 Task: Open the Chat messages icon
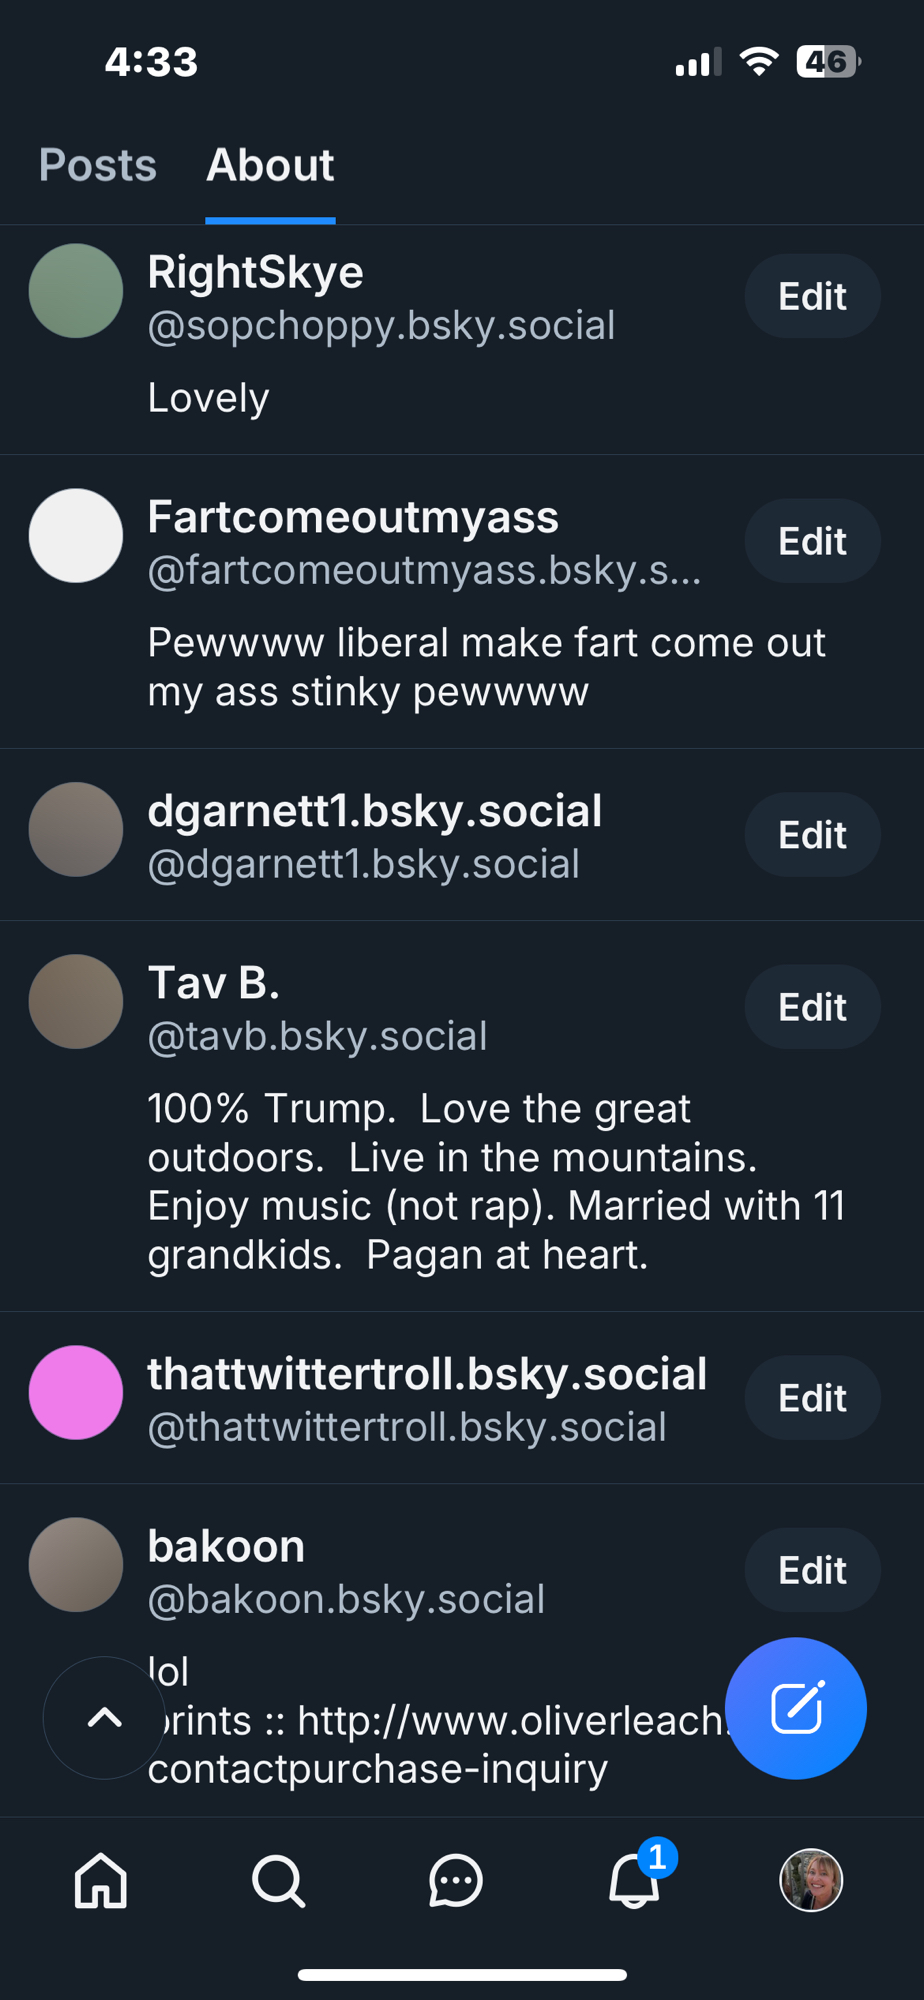click(456, 1881)
